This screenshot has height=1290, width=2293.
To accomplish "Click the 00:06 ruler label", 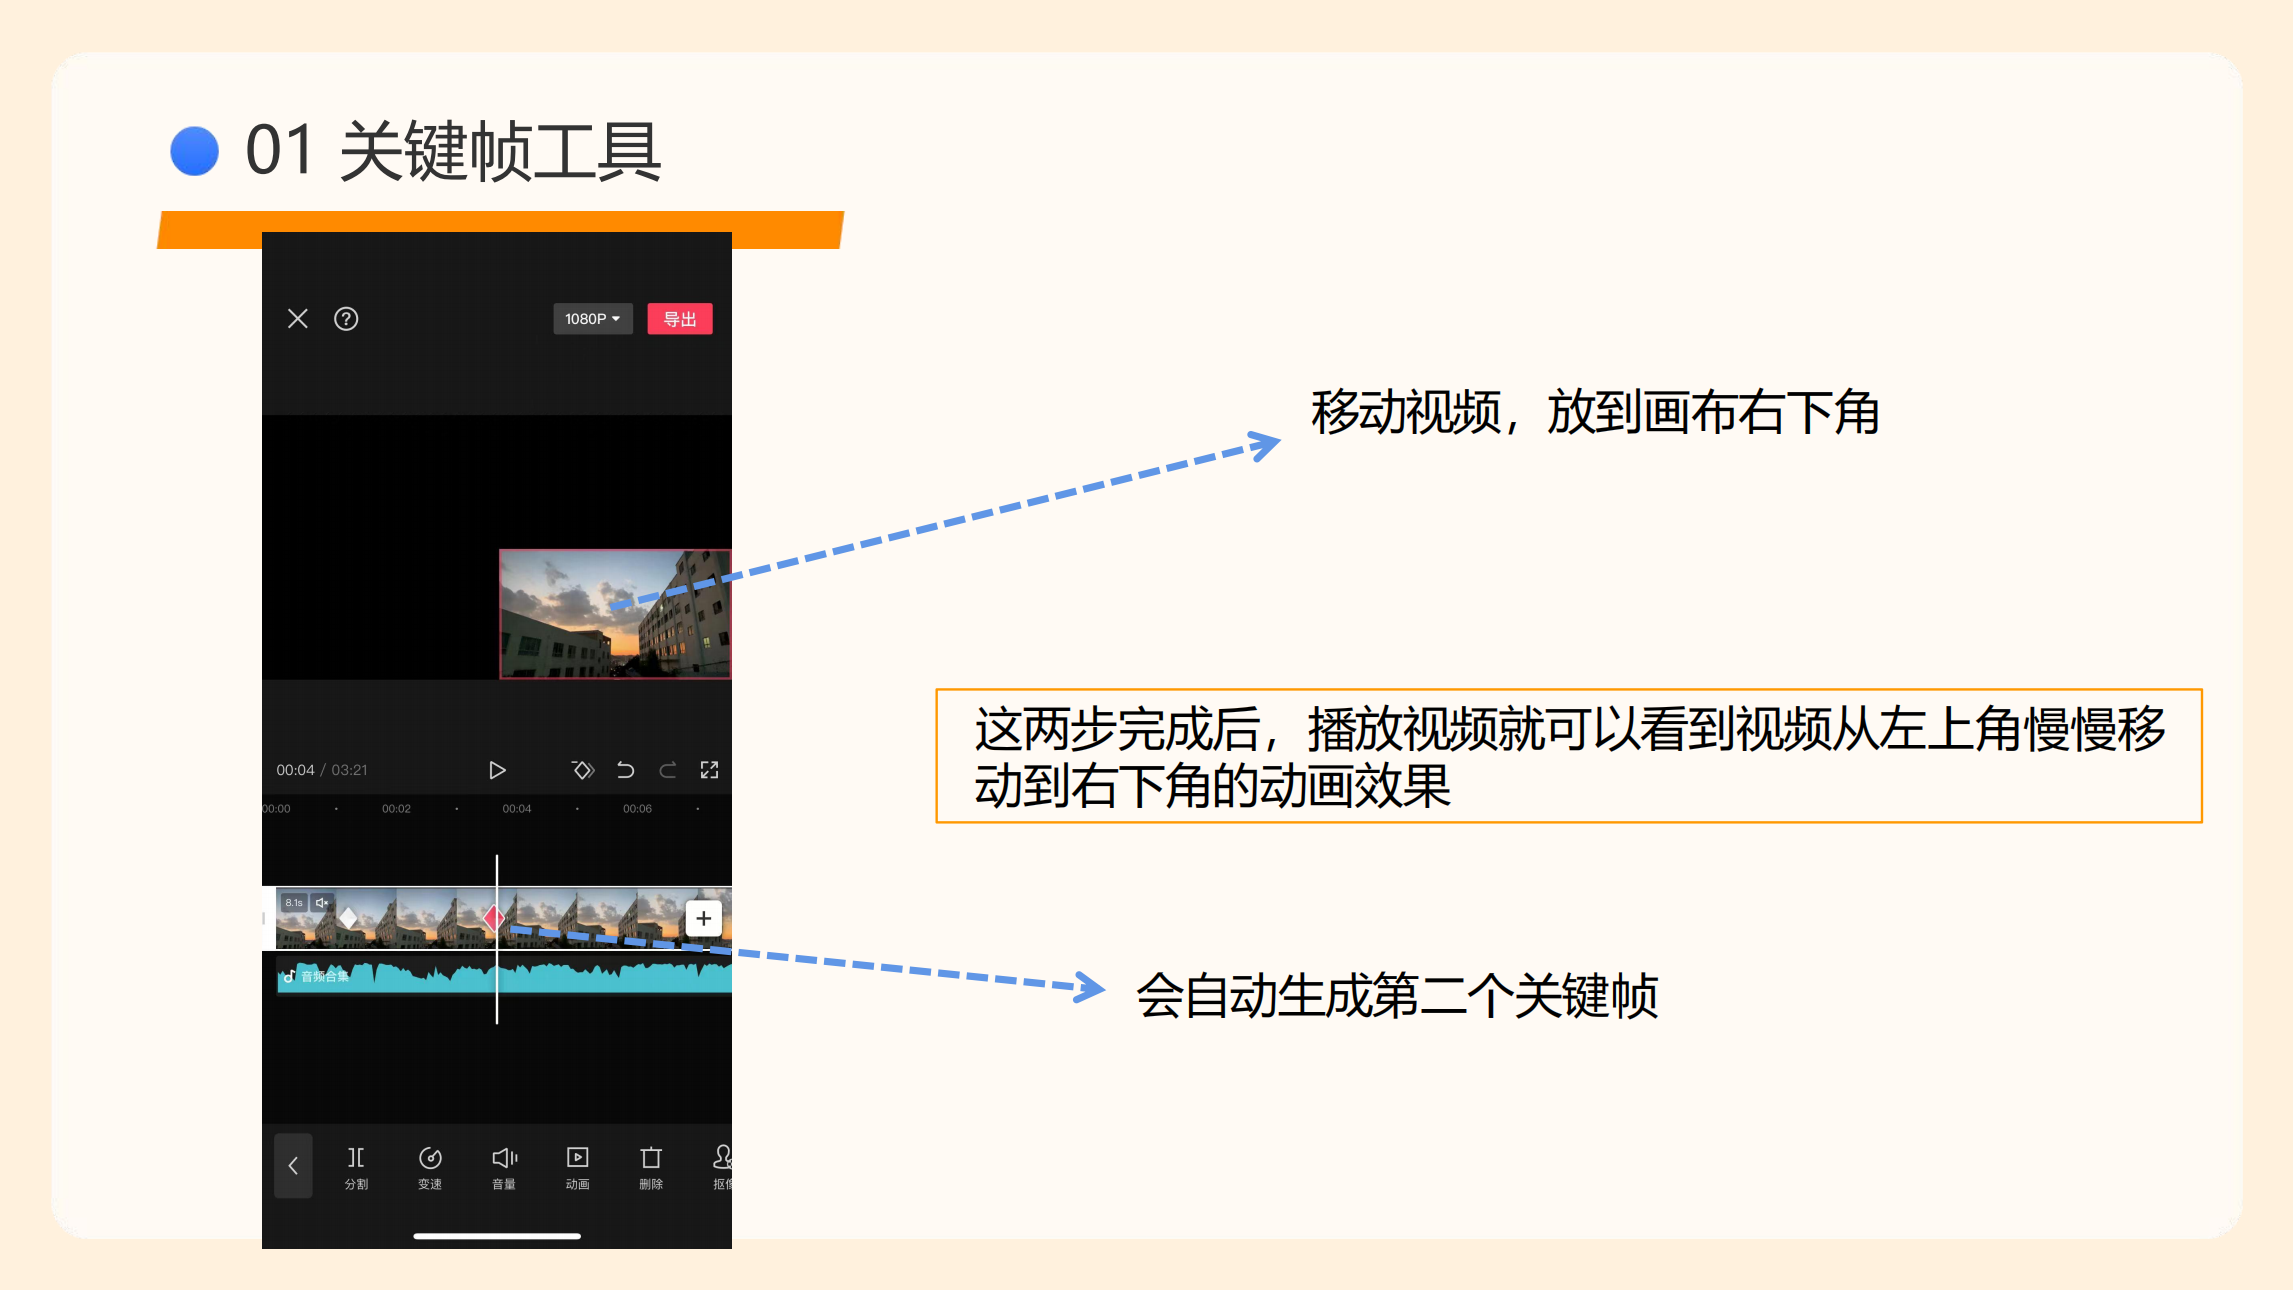I will pyautogui.click(x=638, y=809).
